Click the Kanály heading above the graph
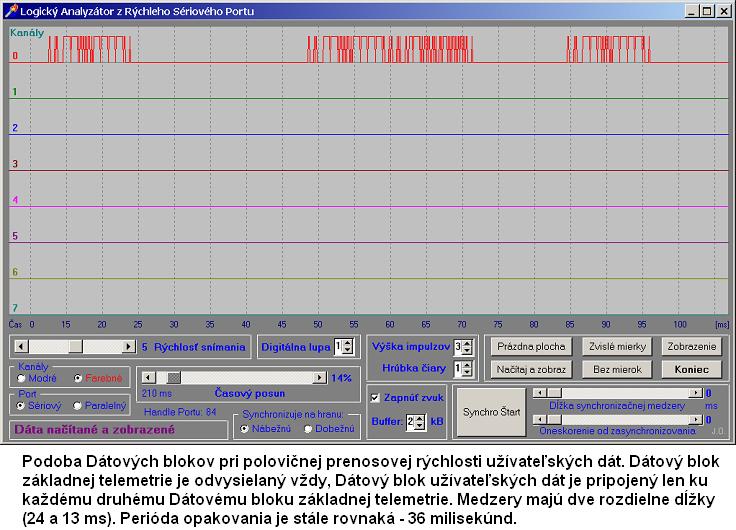736x530 pixels. click(x=27, y=33)
